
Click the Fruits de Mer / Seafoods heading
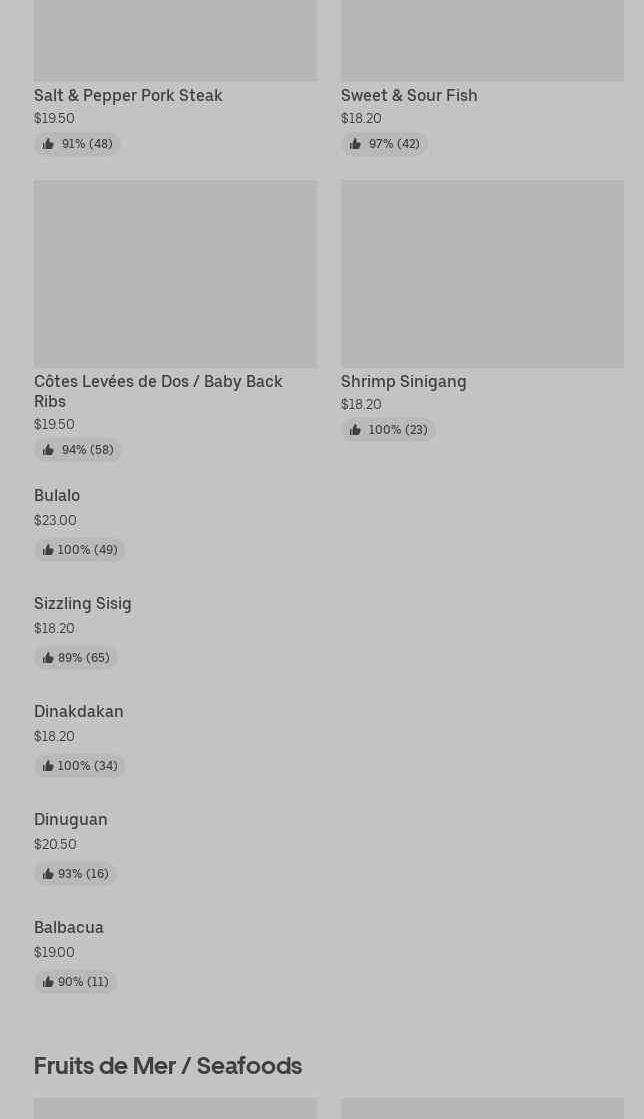tap(168, 1065)
